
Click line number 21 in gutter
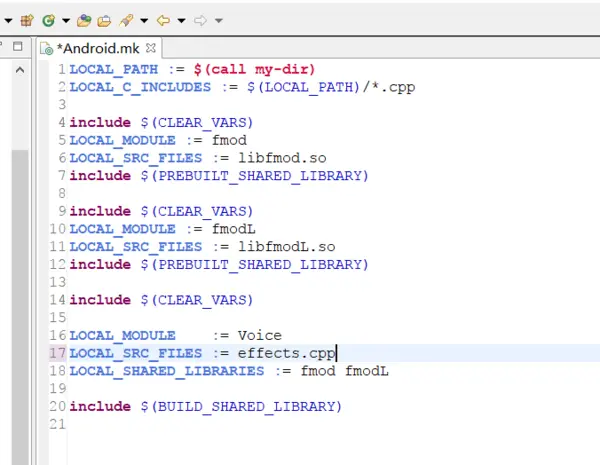pos(58,424)
